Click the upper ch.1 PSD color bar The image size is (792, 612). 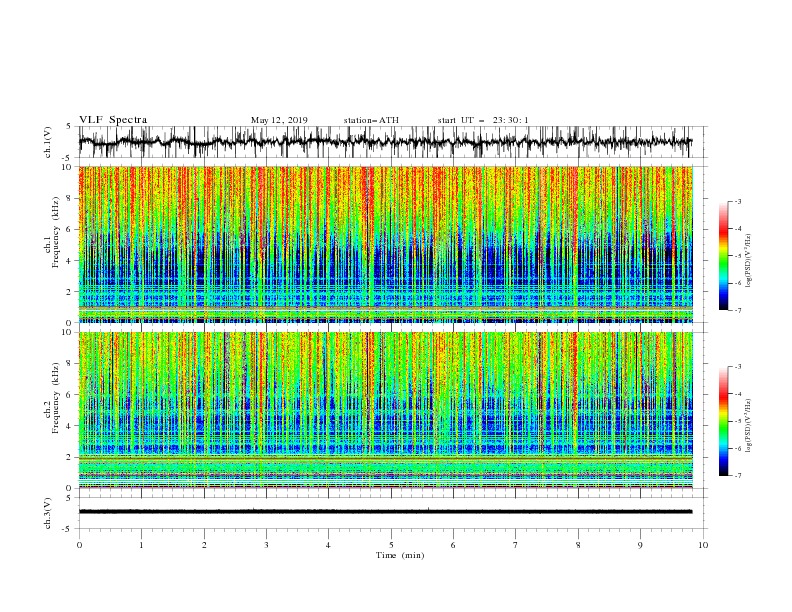click(x=723, y=256)
